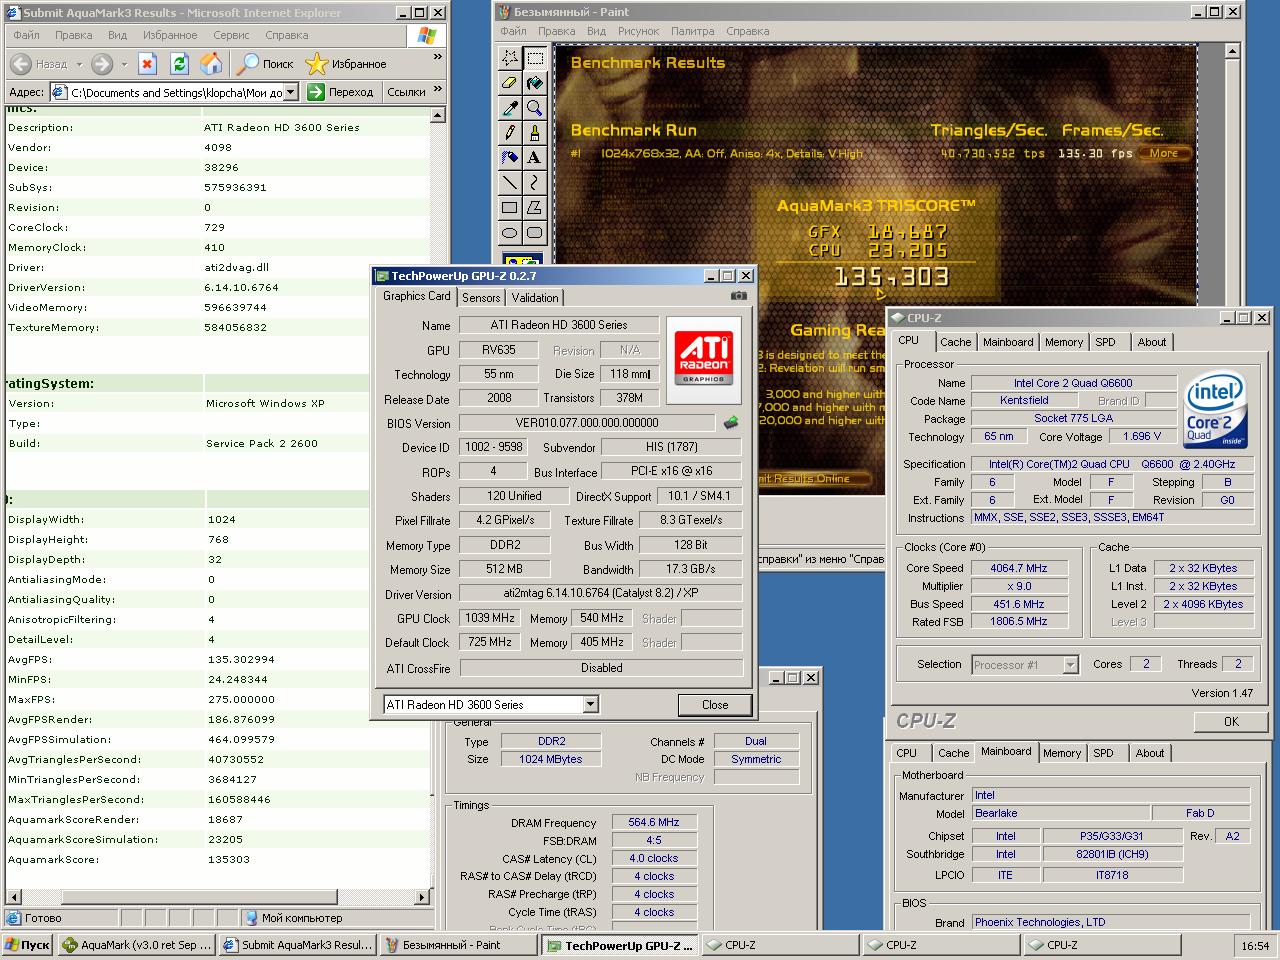
Task: Click the IE vertical scrollbar up arrow
Action: pos(437,116)
